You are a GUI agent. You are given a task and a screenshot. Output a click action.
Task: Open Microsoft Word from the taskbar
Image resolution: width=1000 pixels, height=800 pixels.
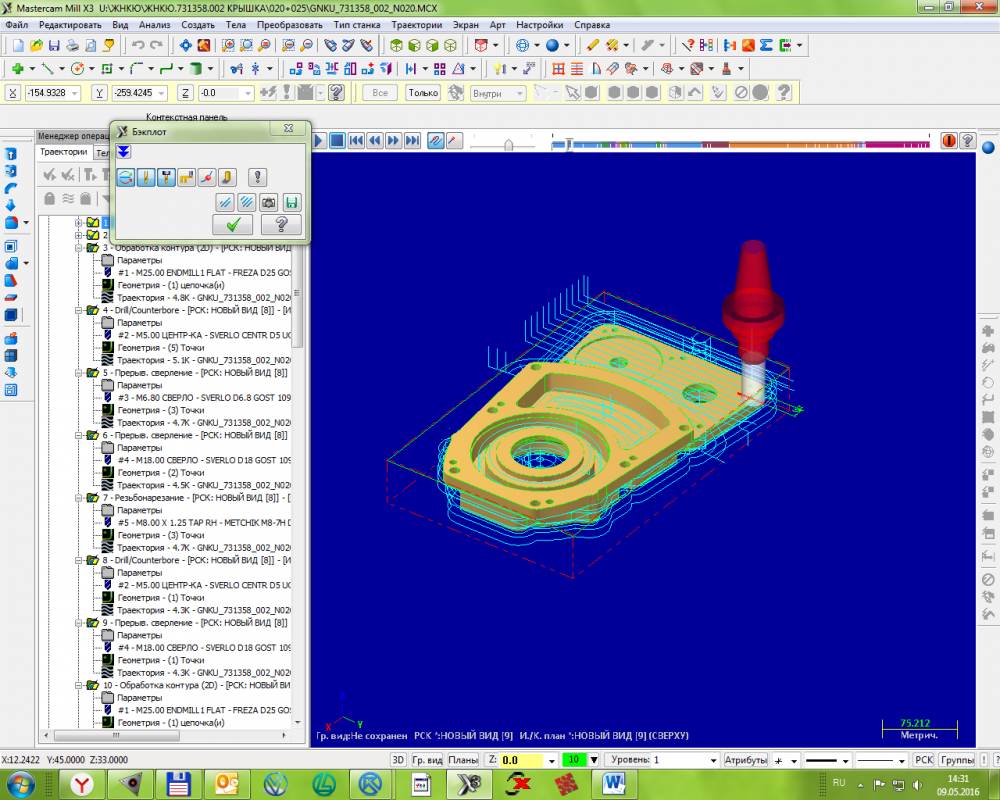[614, 784]
